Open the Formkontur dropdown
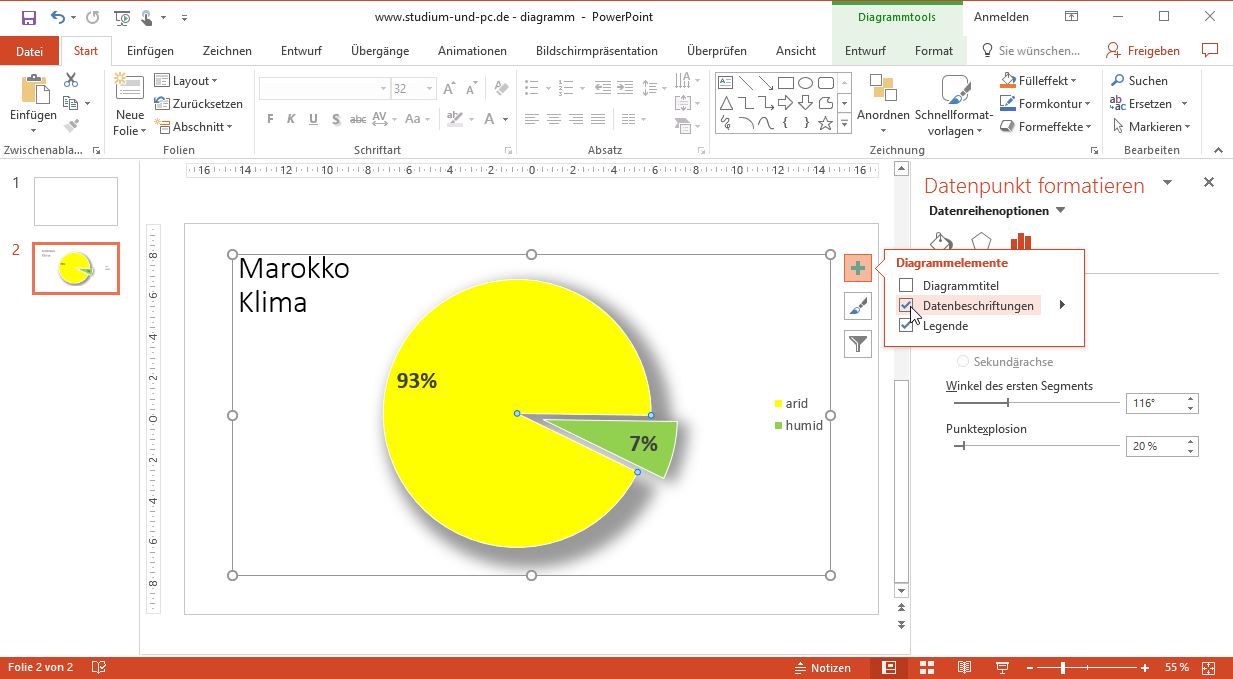The width and height of the screenshot is (1233, 679). [1046, 104]
